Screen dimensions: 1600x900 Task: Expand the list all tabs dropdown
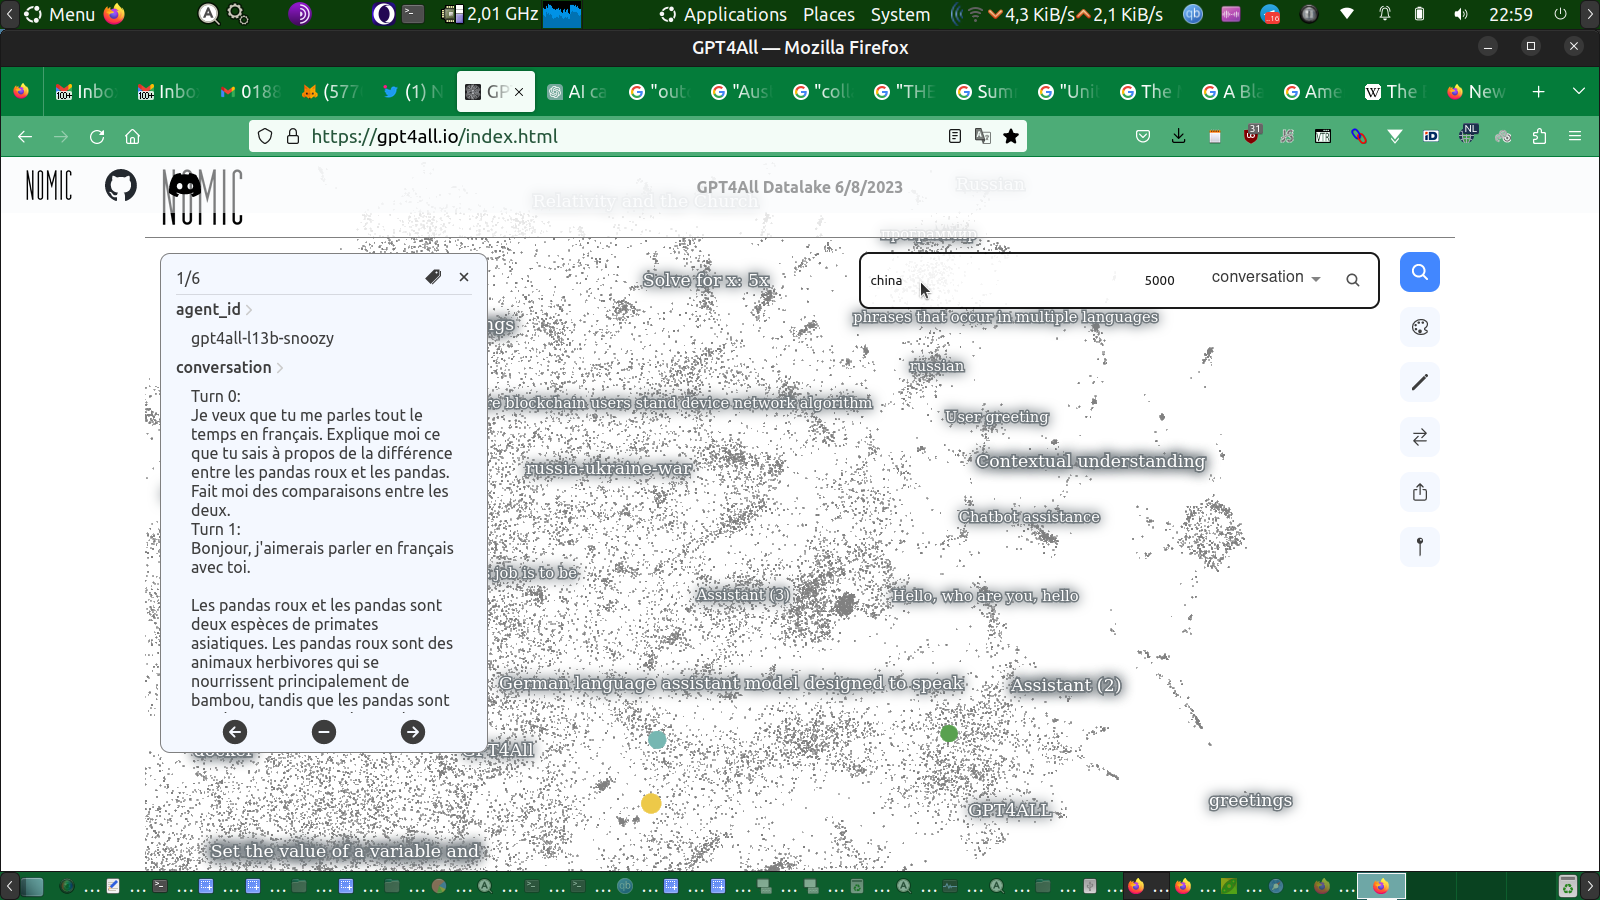point(1579,91)
